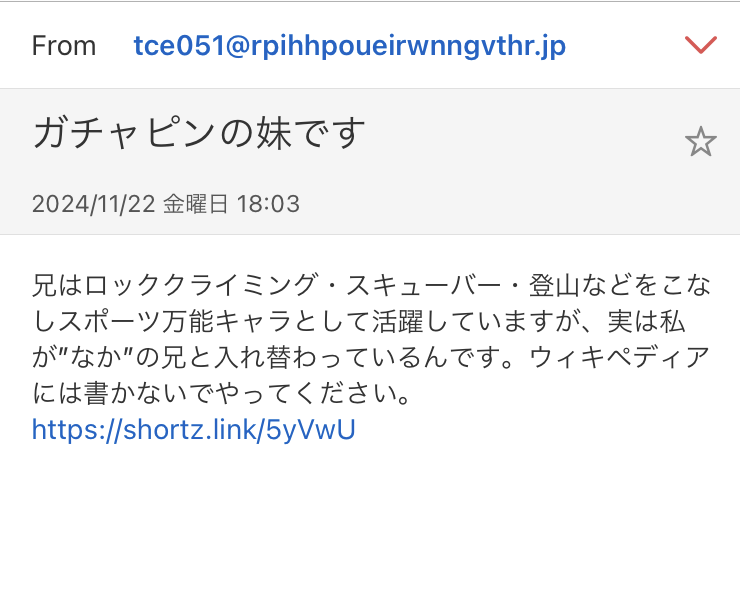Click the weekday 金曜日 in the date line

pos(195,204)
